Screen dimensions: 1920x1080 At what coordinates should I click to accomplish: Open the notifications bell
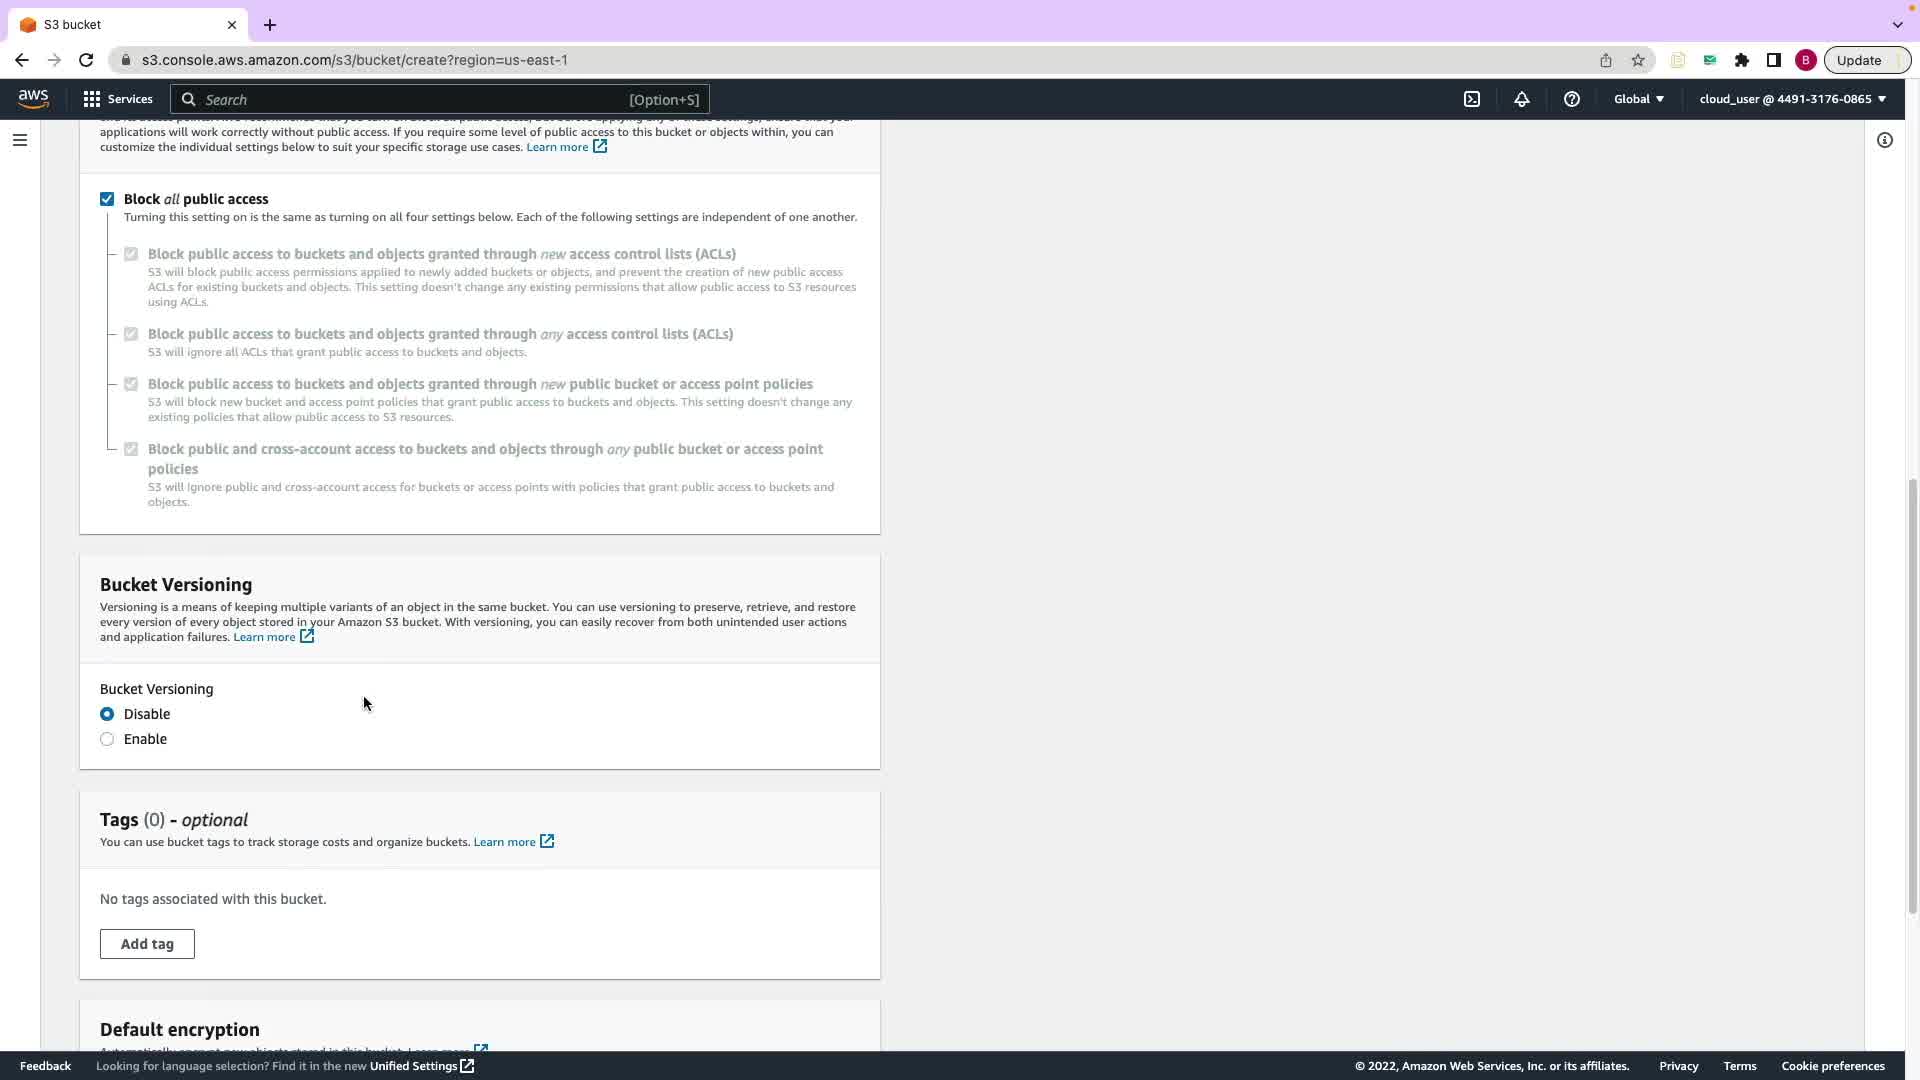pos(1521,99)
